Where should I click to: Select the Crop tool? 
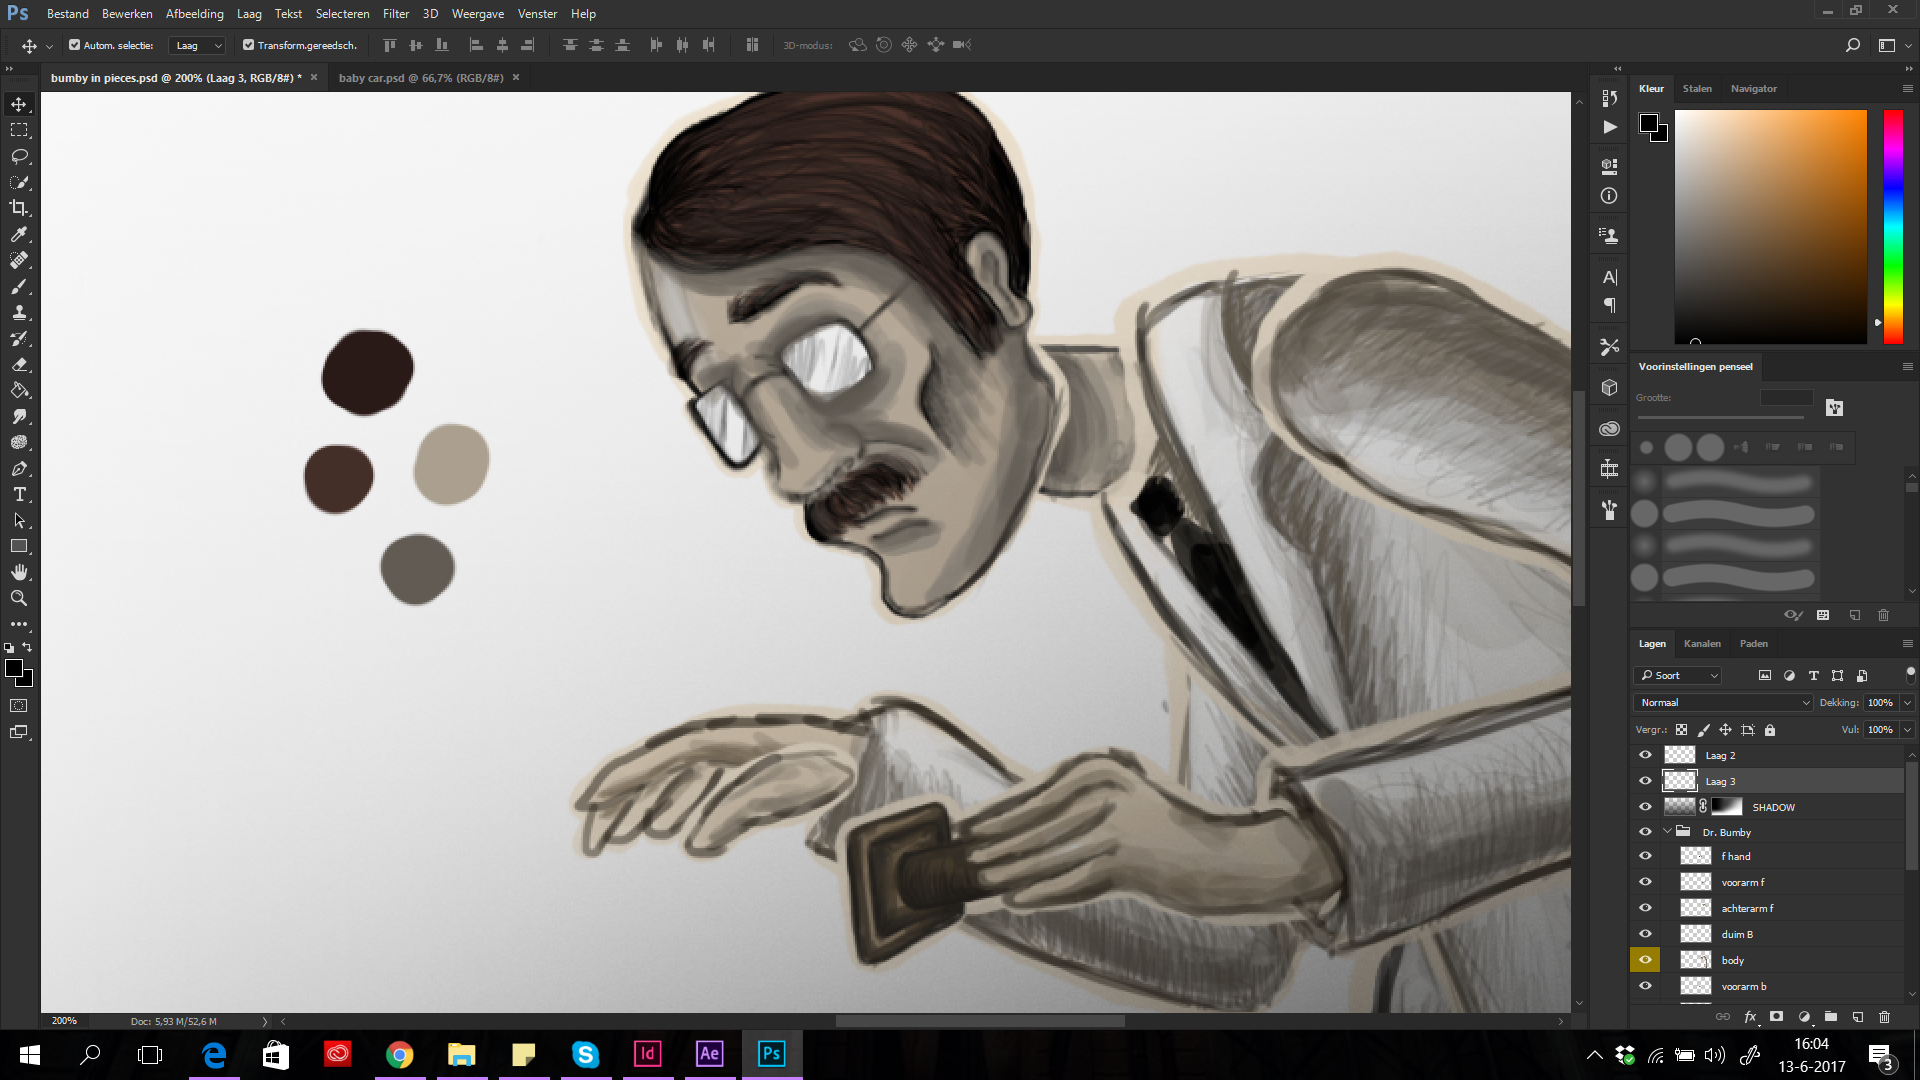click(19, 208)
